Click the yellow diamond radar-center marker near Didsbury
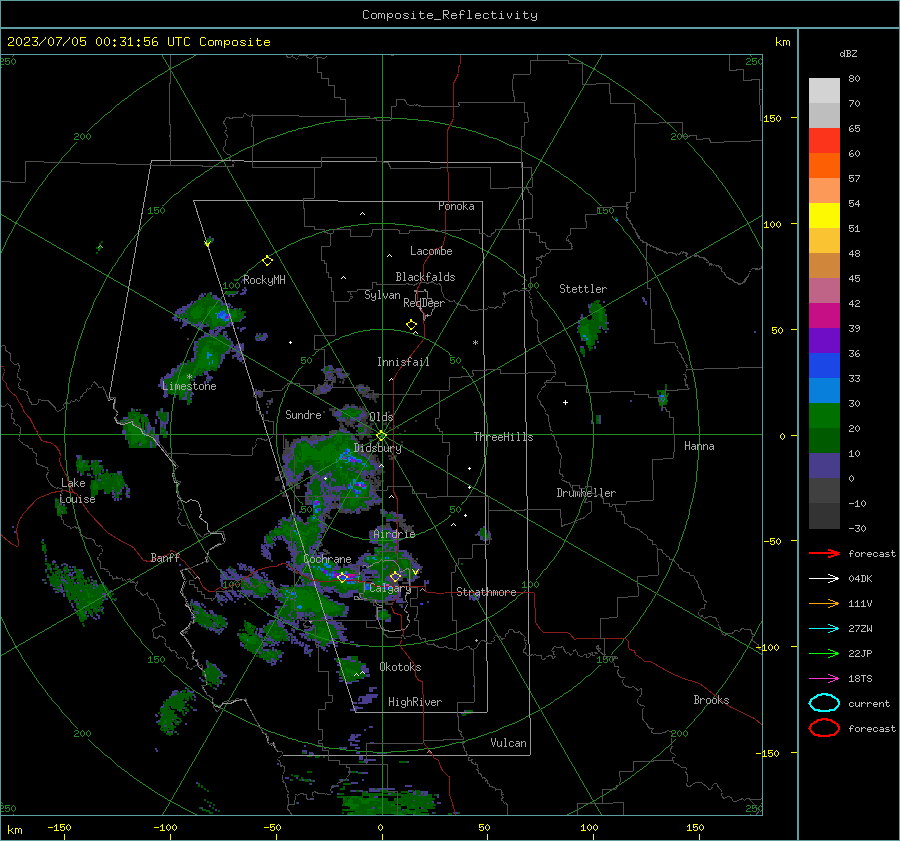 [381, 435]
